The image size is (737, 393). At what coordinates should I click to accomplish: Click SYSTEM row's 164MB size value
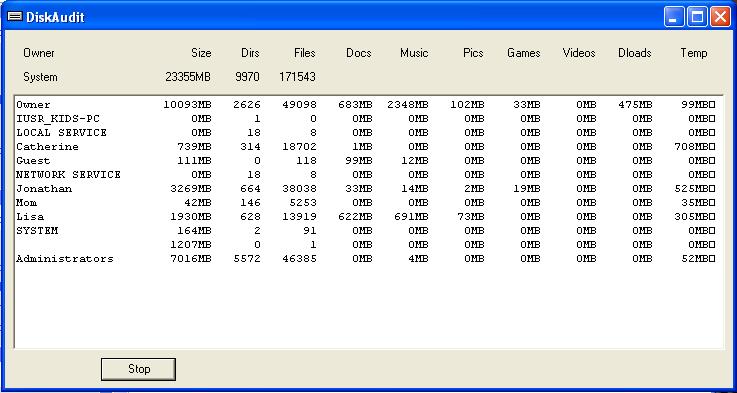195,231
